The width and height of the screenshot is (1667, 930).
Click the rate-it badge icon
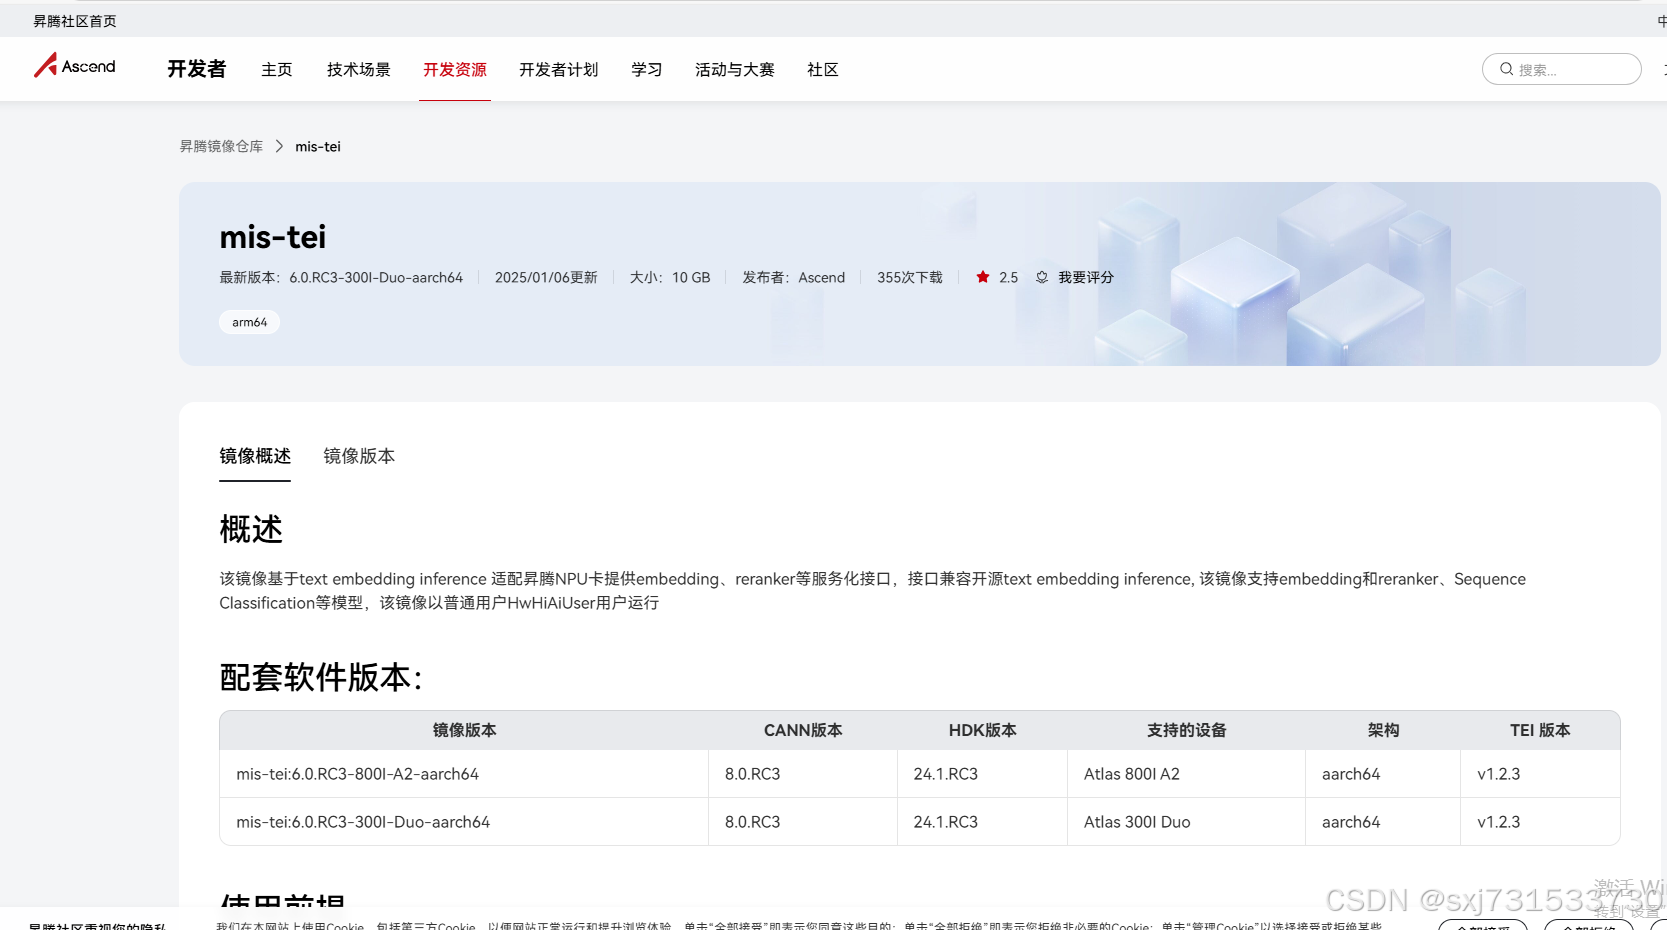[x=1042, y=277]
